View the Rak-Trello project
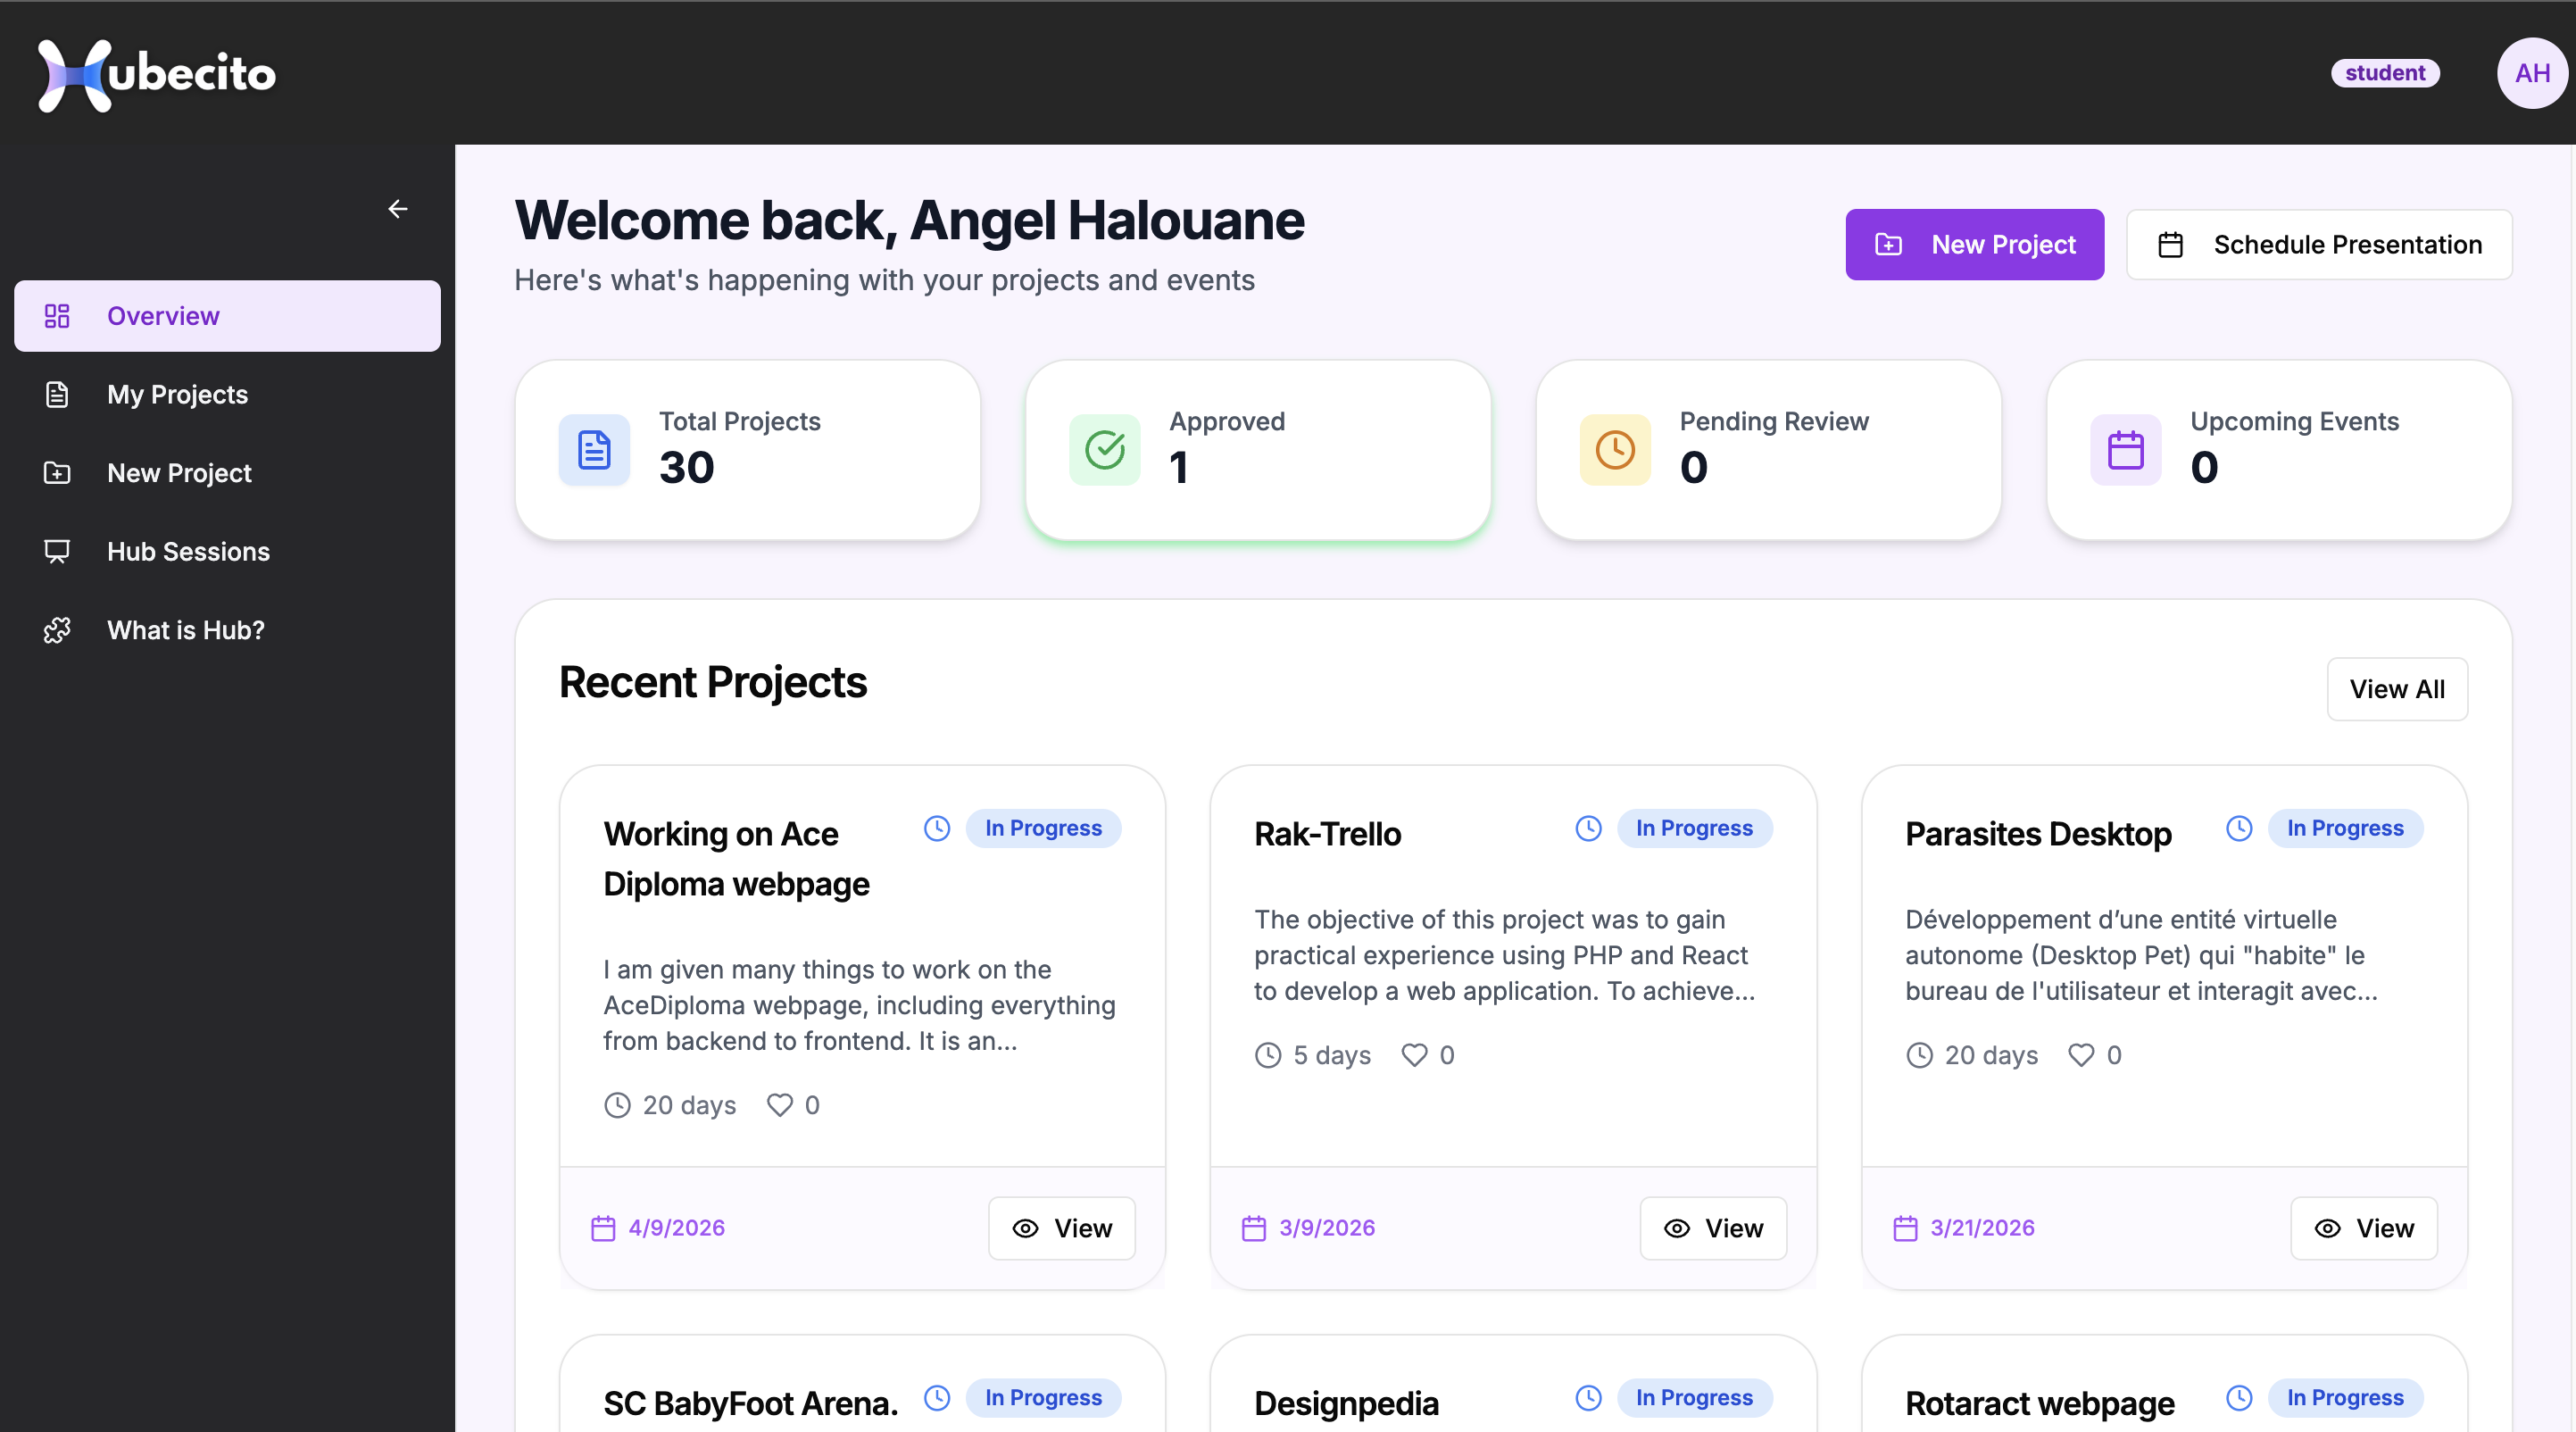This screenshot has height=1432, width=2576. pyautogui.click(x=1712, y=1228)
